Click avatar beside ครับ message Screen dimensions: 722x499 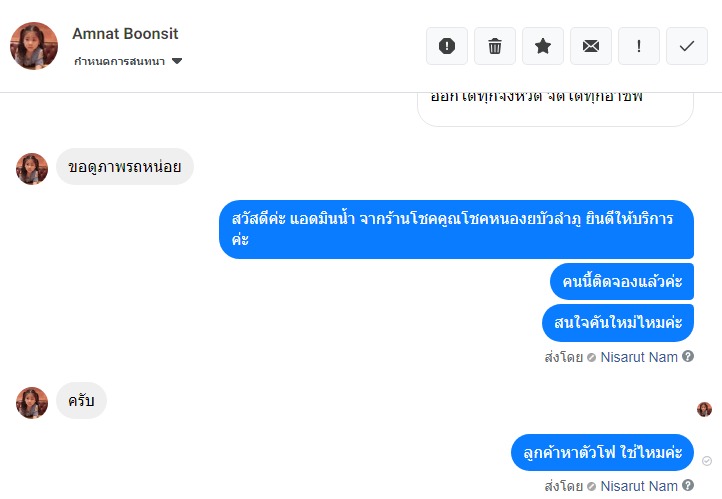[32, 402]
